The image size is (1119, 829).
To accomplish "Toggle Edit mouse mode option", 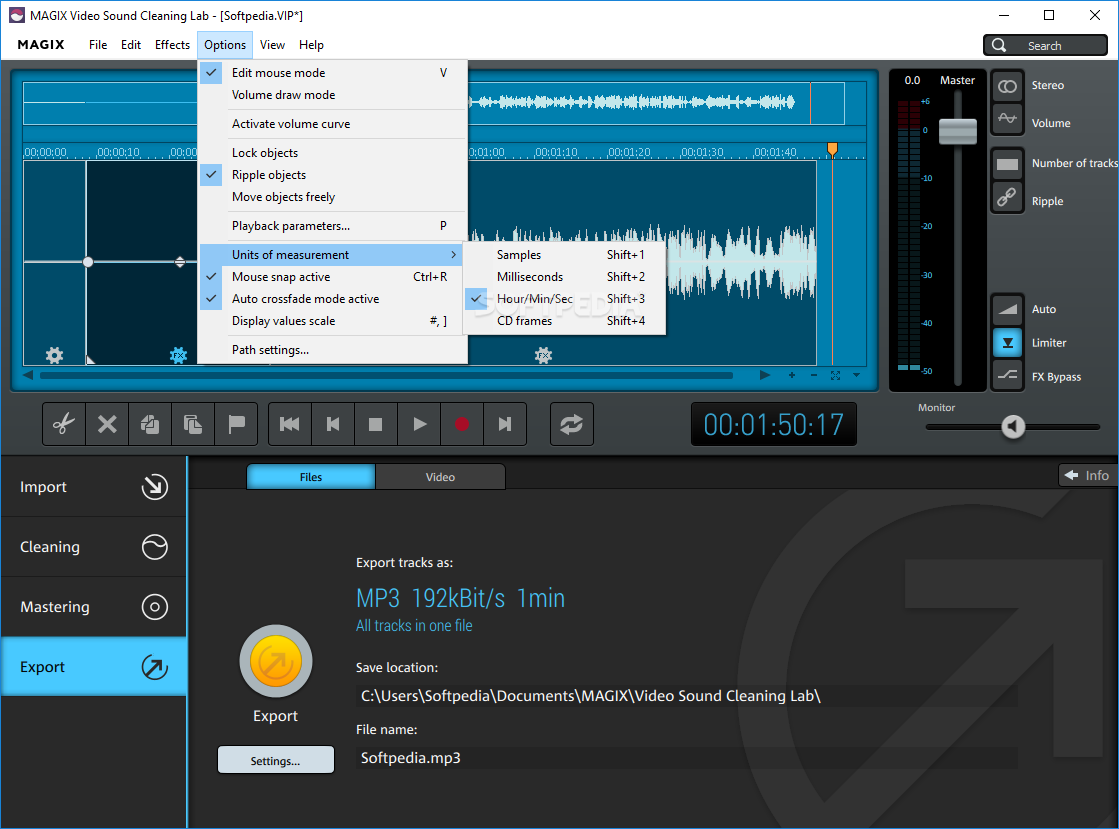I will point(333,73).
